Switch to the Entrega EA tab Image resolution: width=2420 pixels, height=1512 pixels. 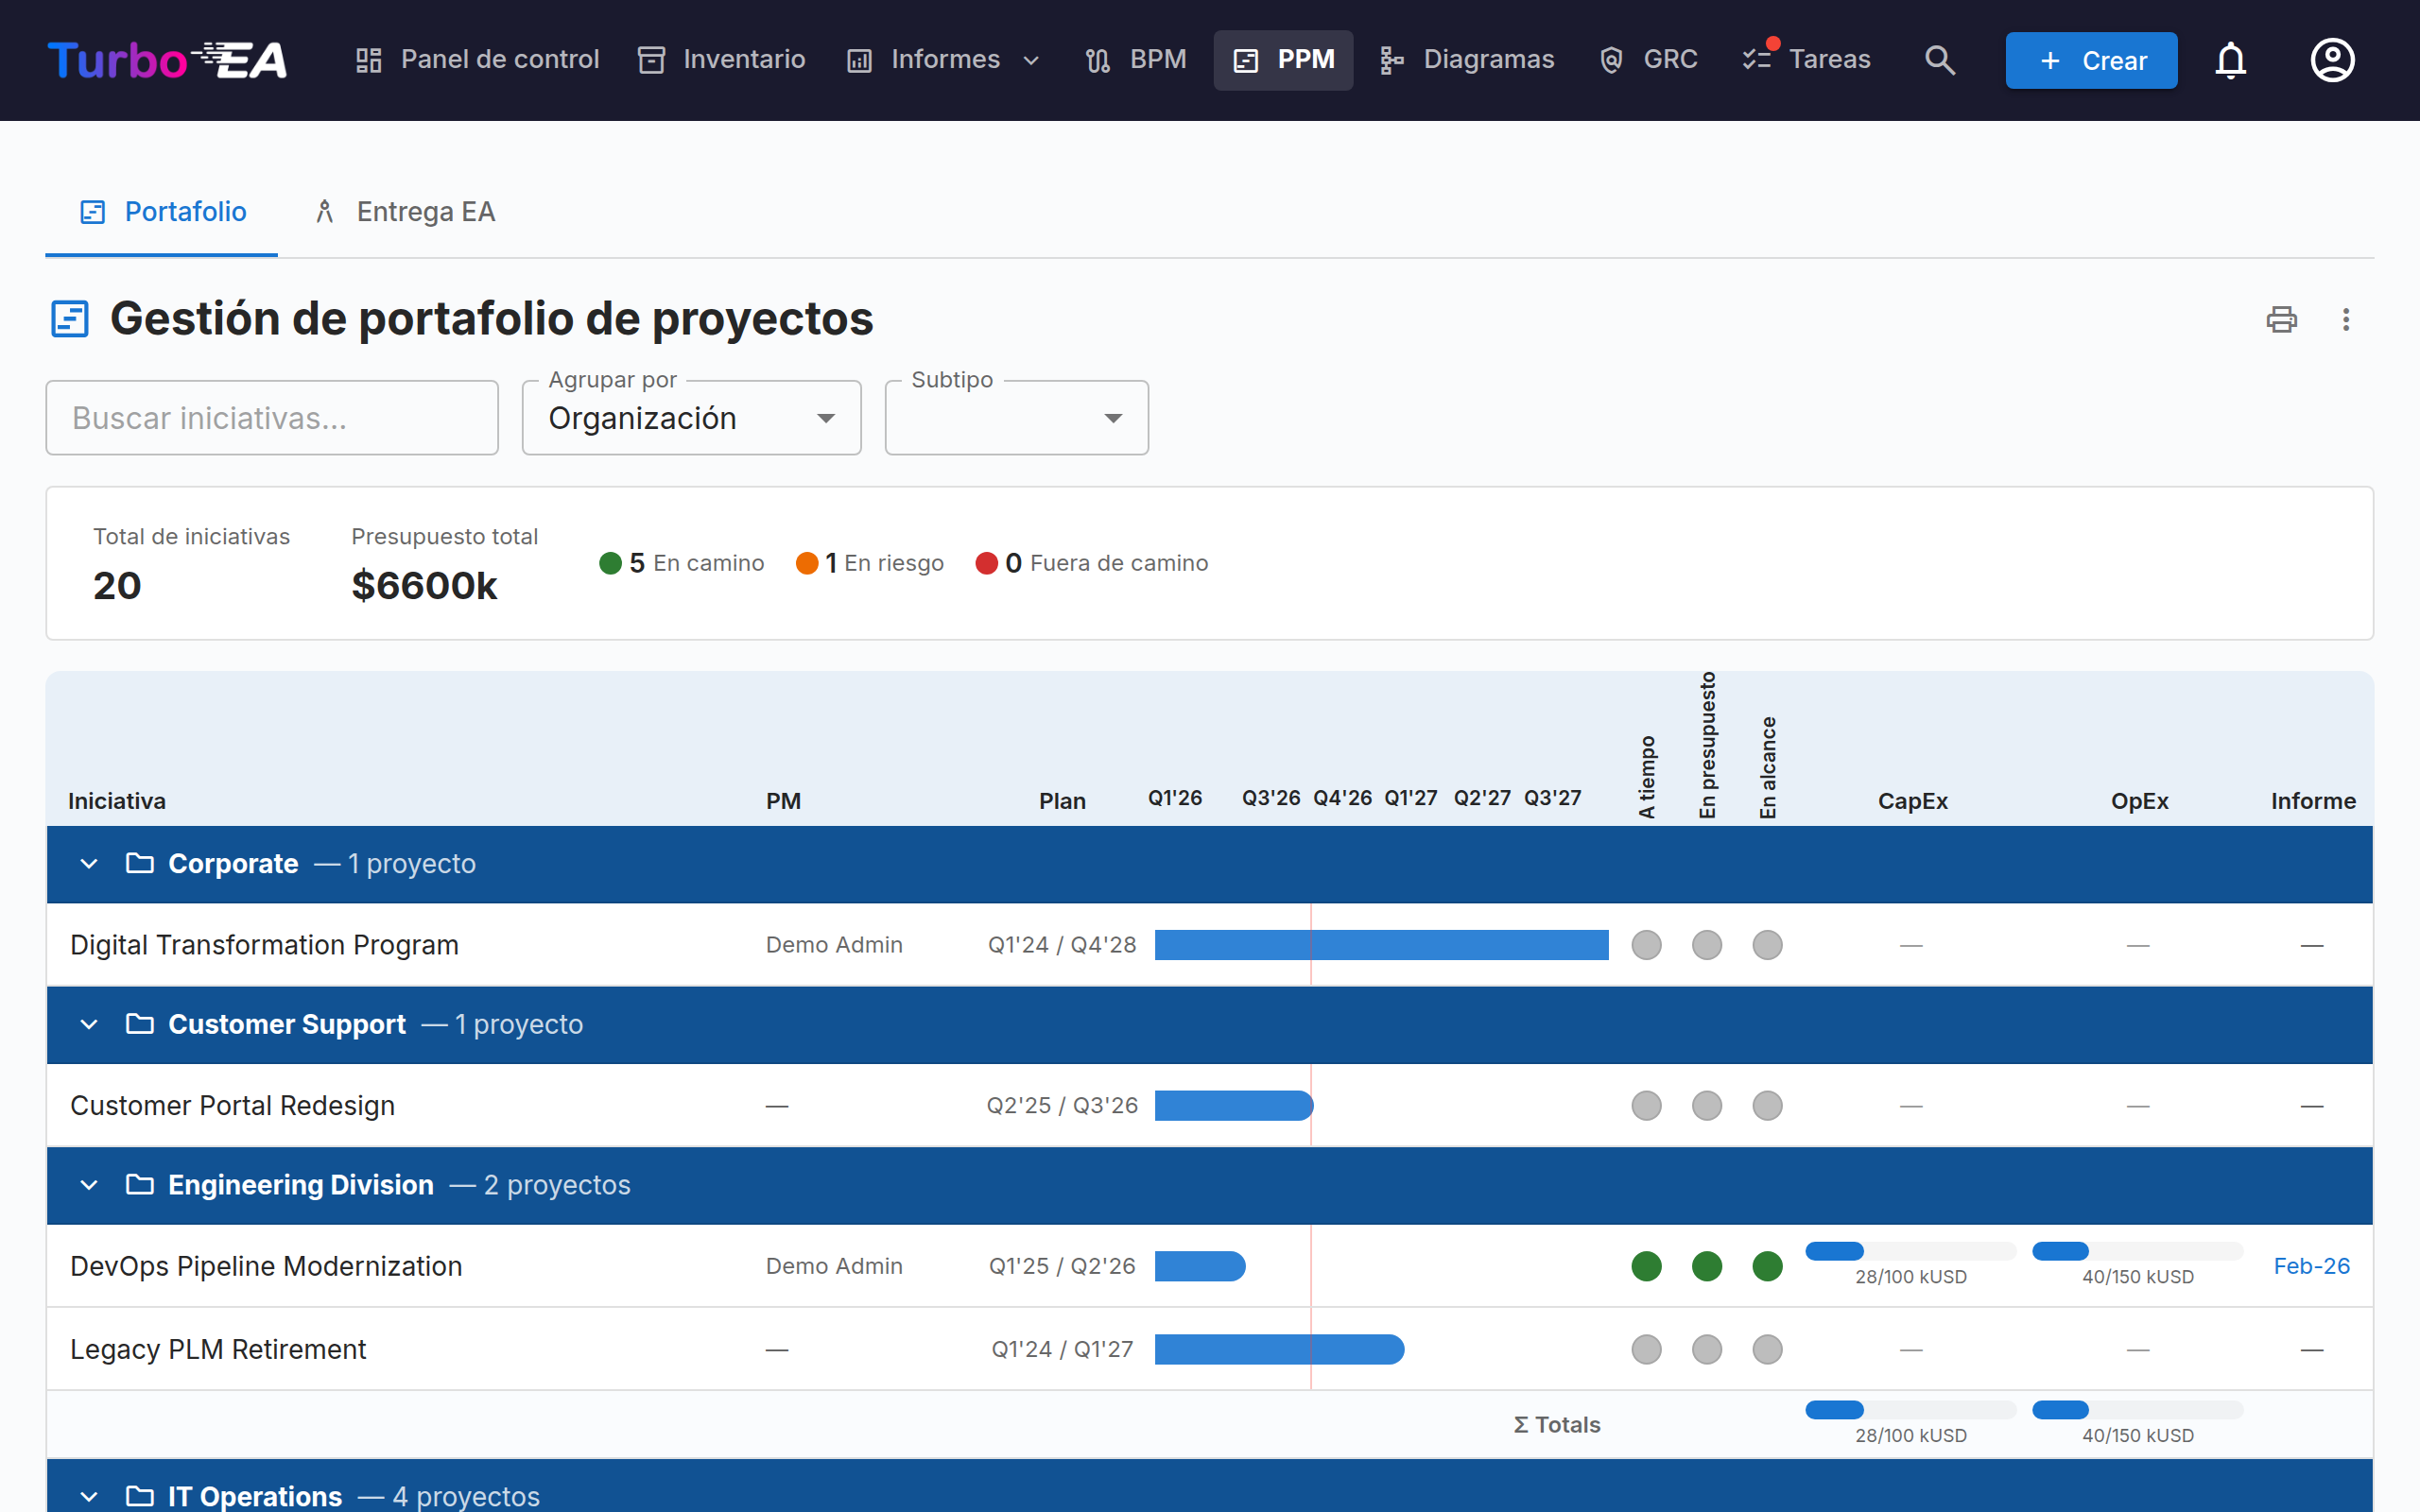405,212
